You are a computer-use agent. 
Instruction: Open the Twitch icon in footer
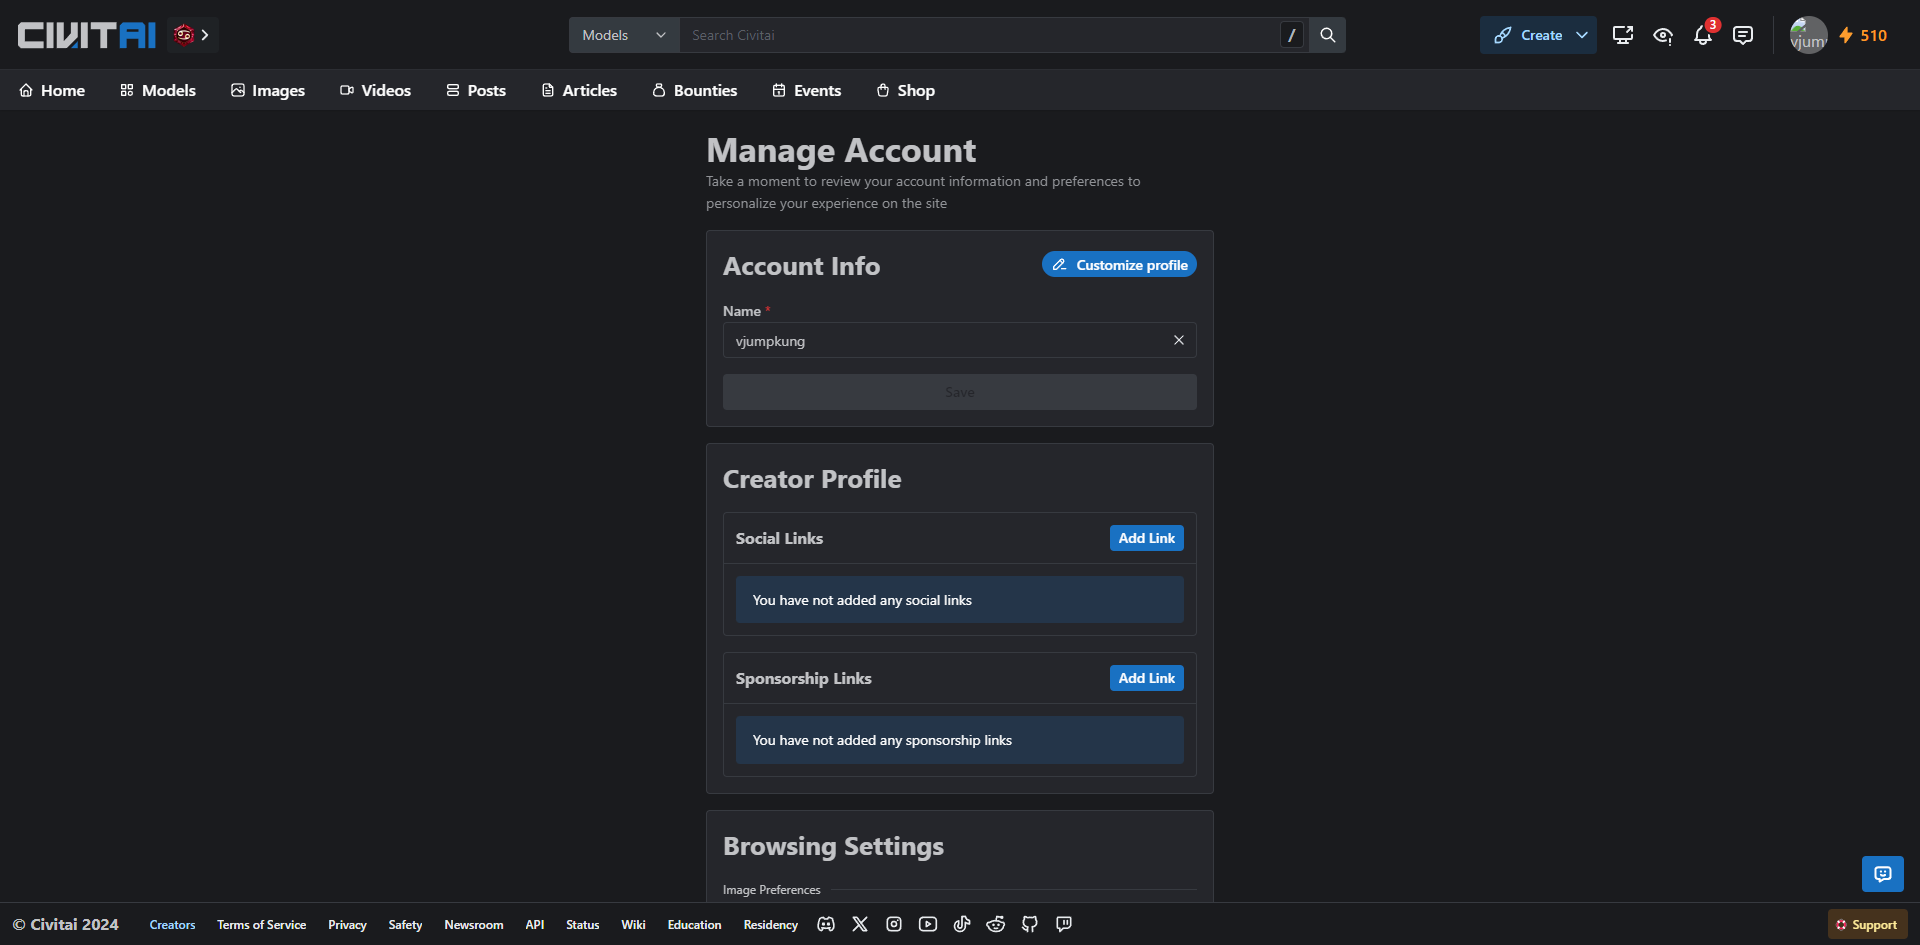[x=1064, y=925]
